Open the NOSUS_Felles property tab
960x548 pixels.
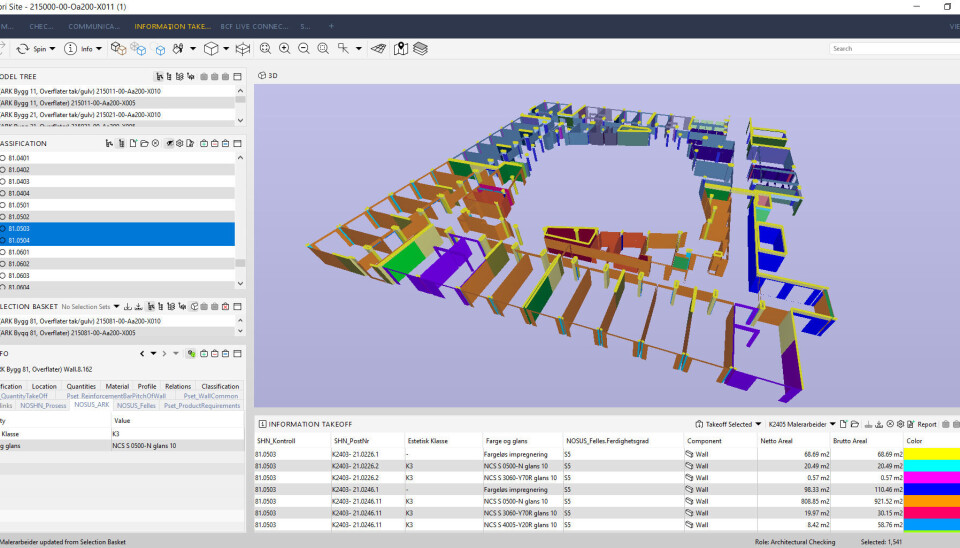[136, 405]
